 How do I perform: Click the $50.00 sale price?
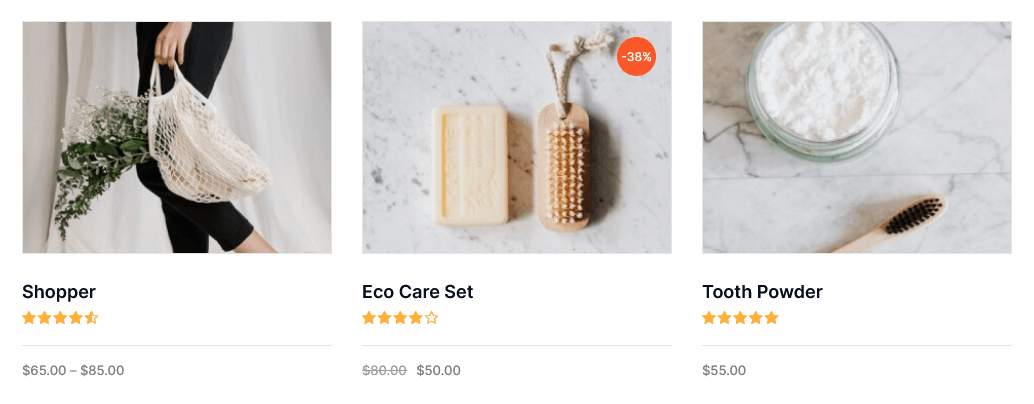[439, 370]
